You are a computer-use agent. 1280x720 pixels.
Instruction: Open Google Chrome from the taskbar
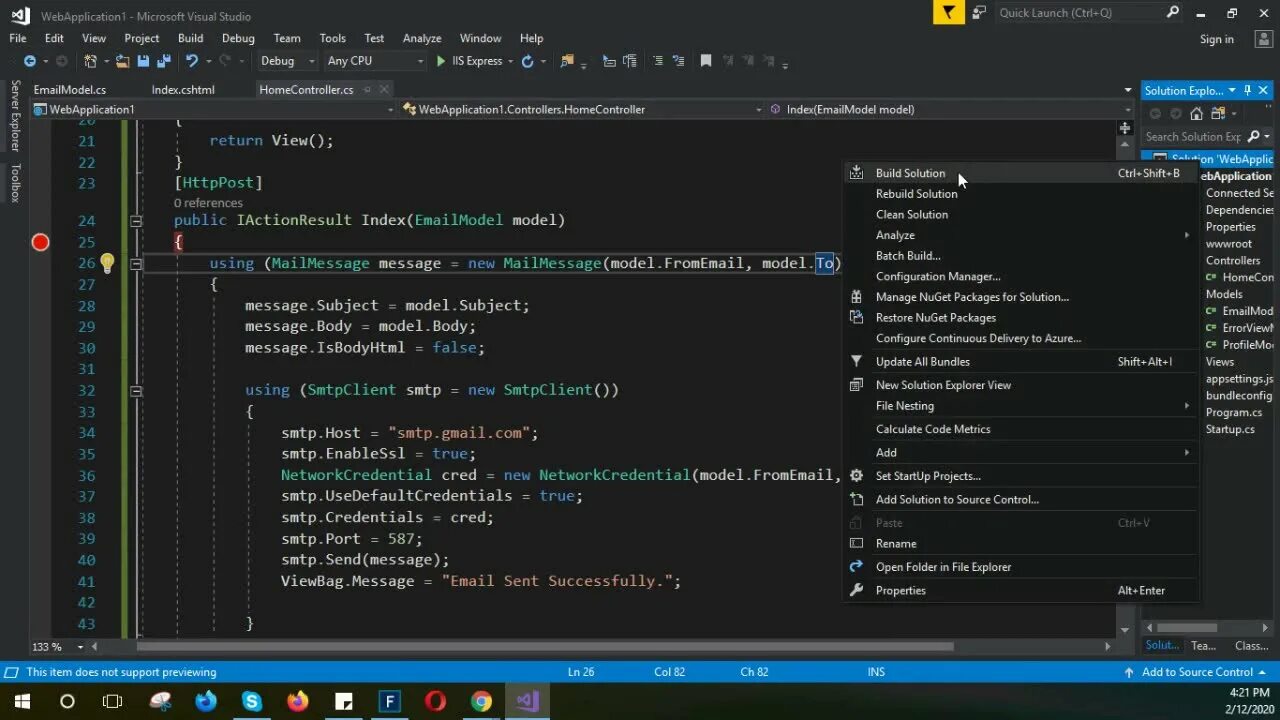click(x=481, y=701)
